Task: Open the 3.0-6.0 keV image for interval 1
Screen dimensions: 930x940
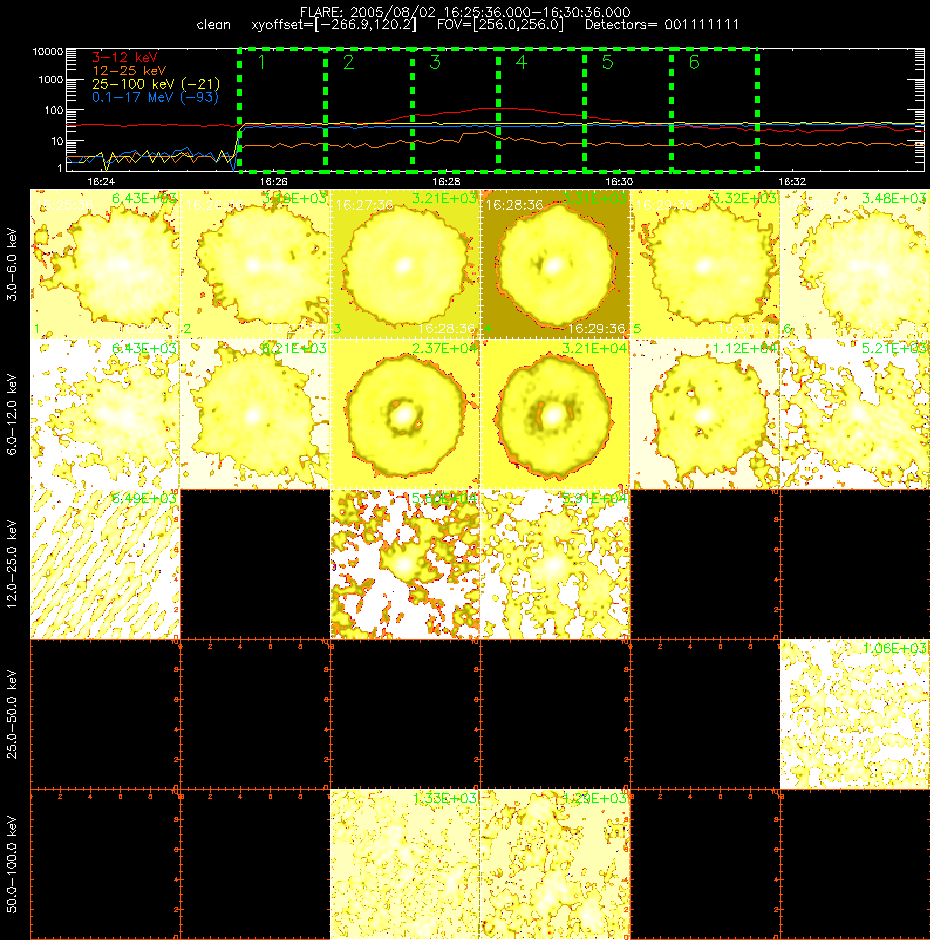Action: (x=105, y=264)
